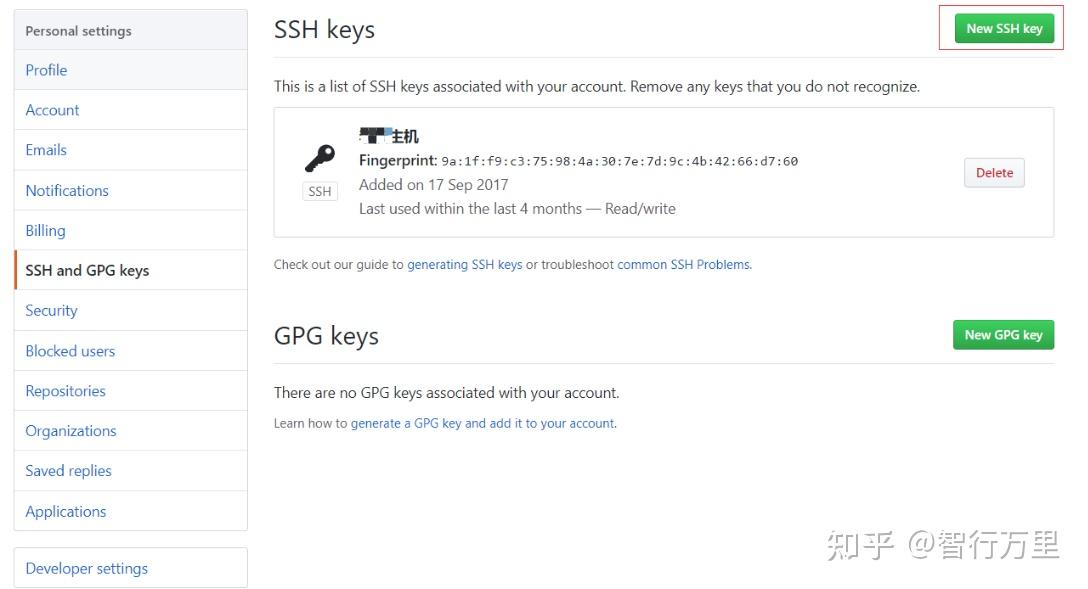1088x589 pixels.
Task: Go to Account settings
Action: pos(52,110)
